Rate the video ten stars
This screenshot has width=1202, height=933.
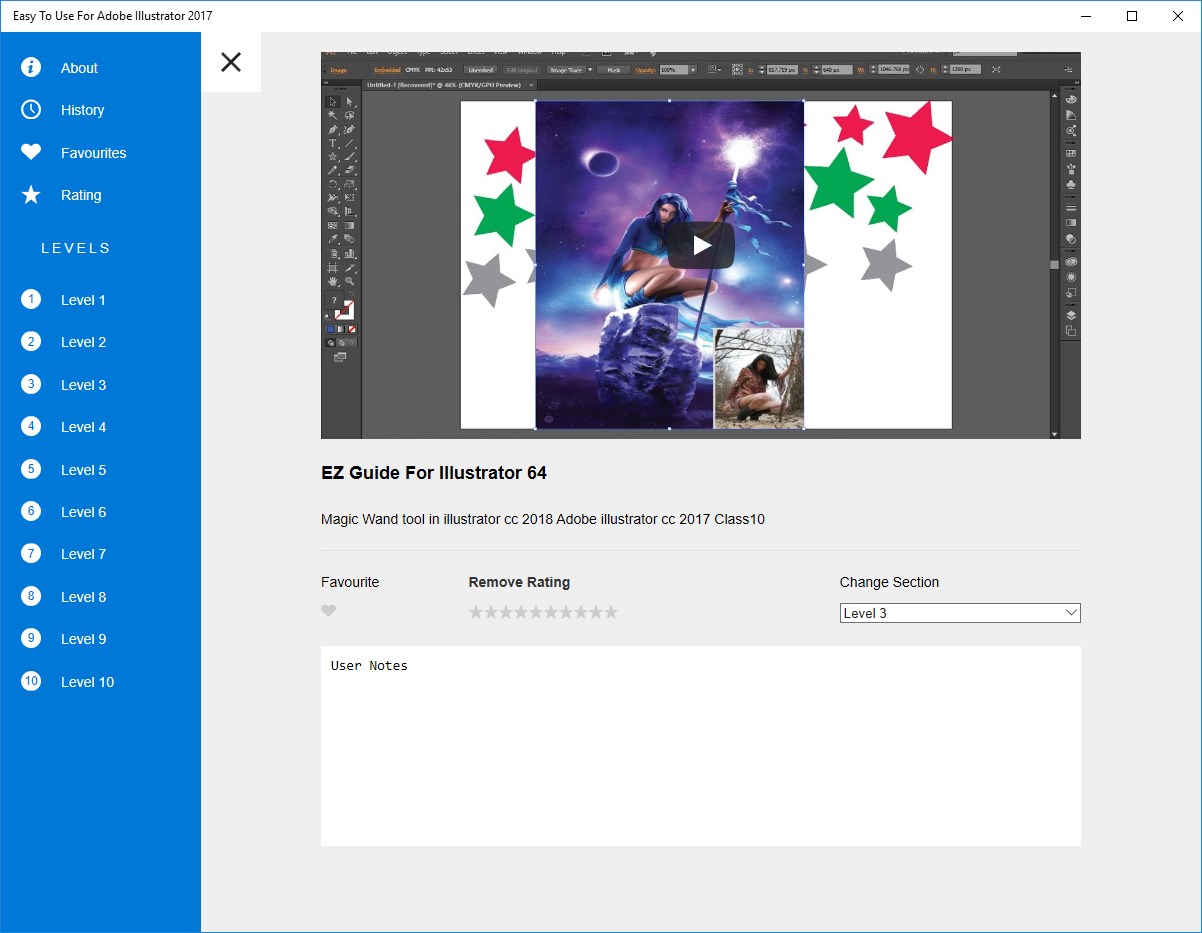(x=611, y=612)
